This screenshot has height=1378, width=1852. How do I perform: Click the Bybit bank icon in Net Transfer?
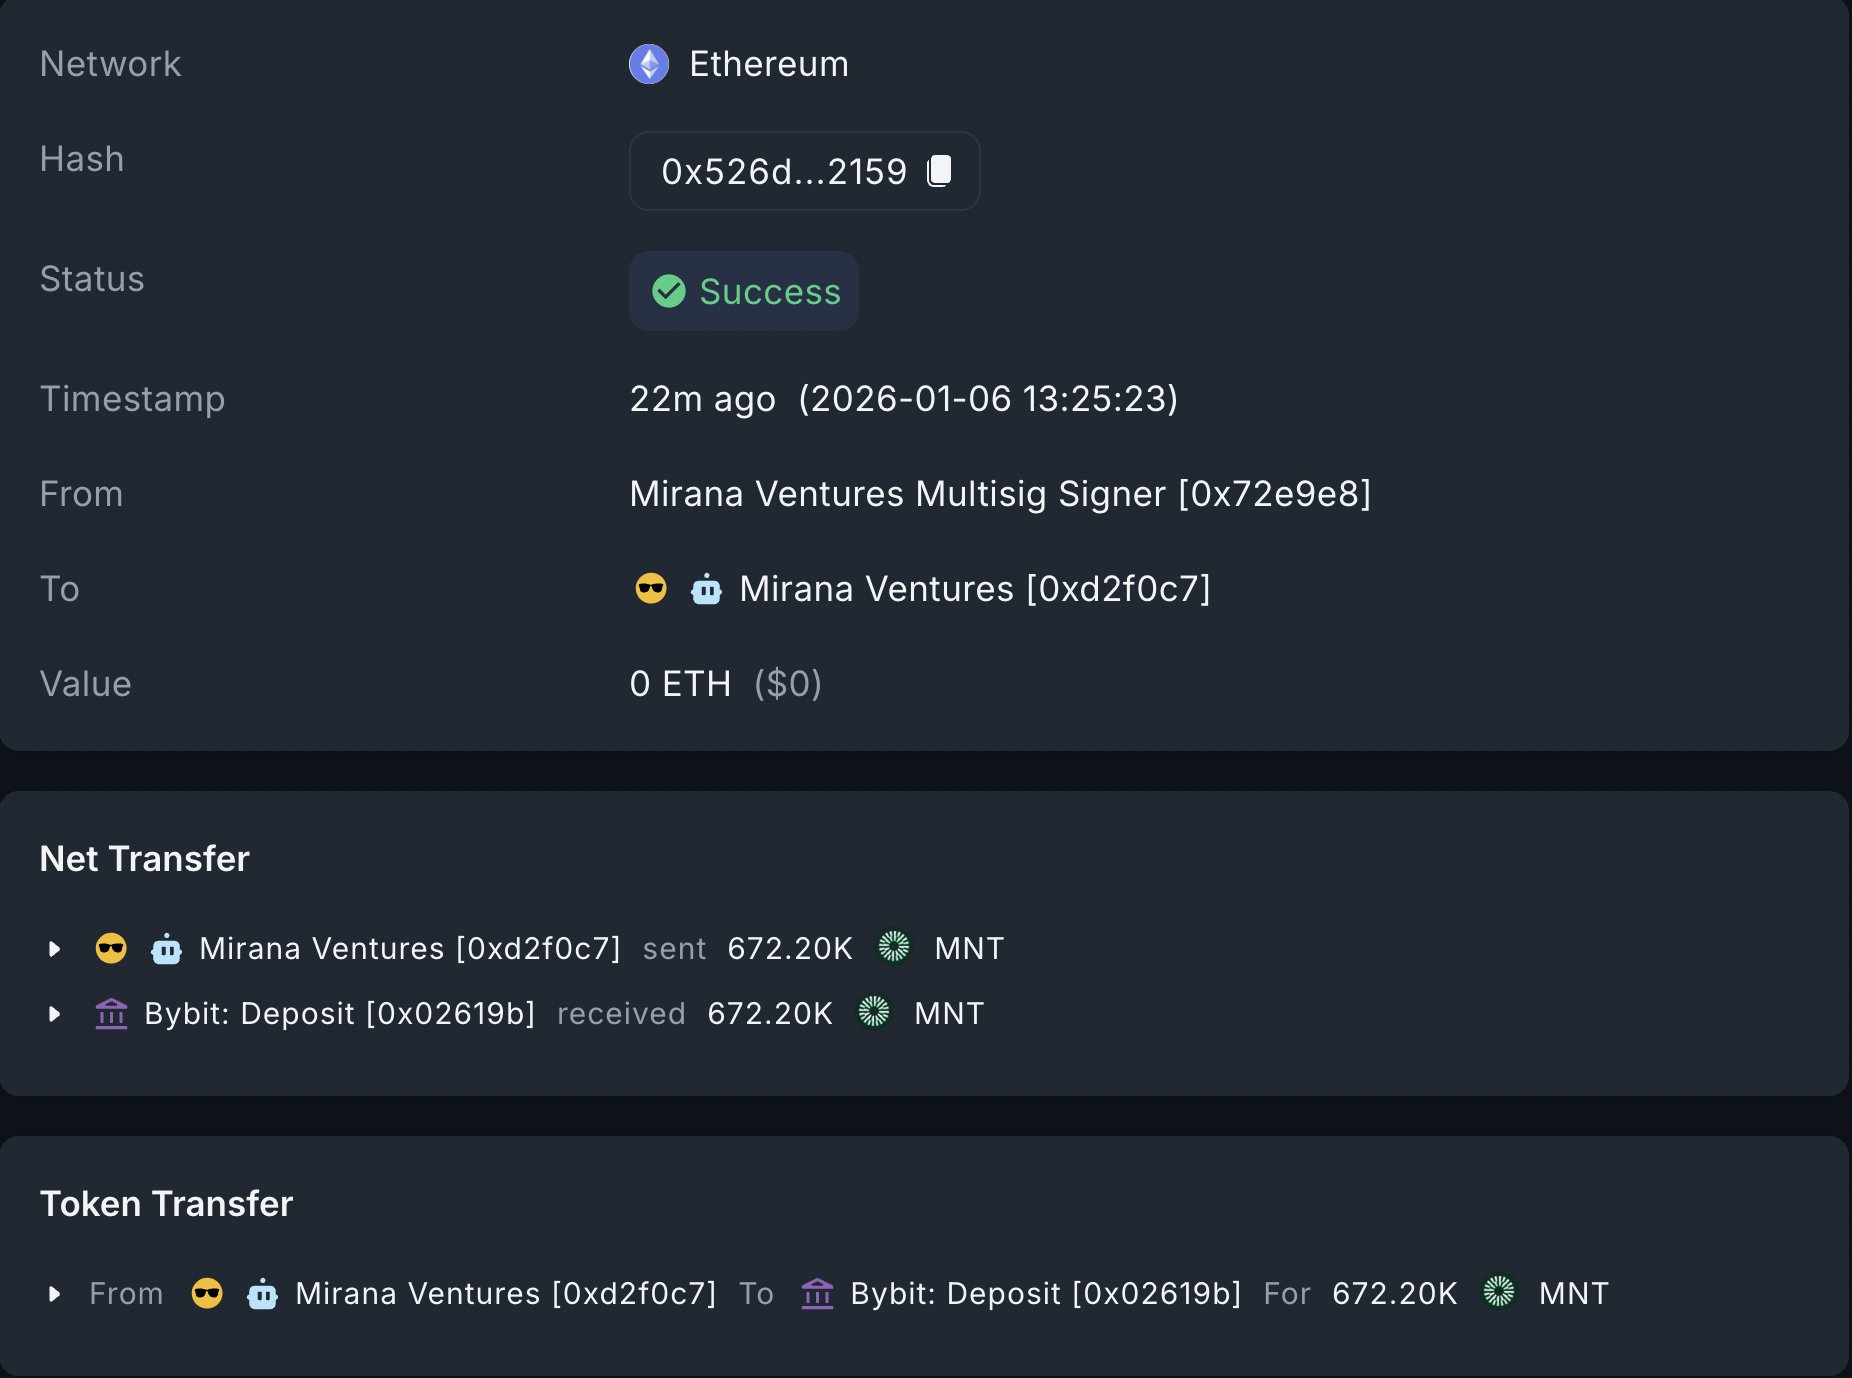click(x=111, y=1013)
